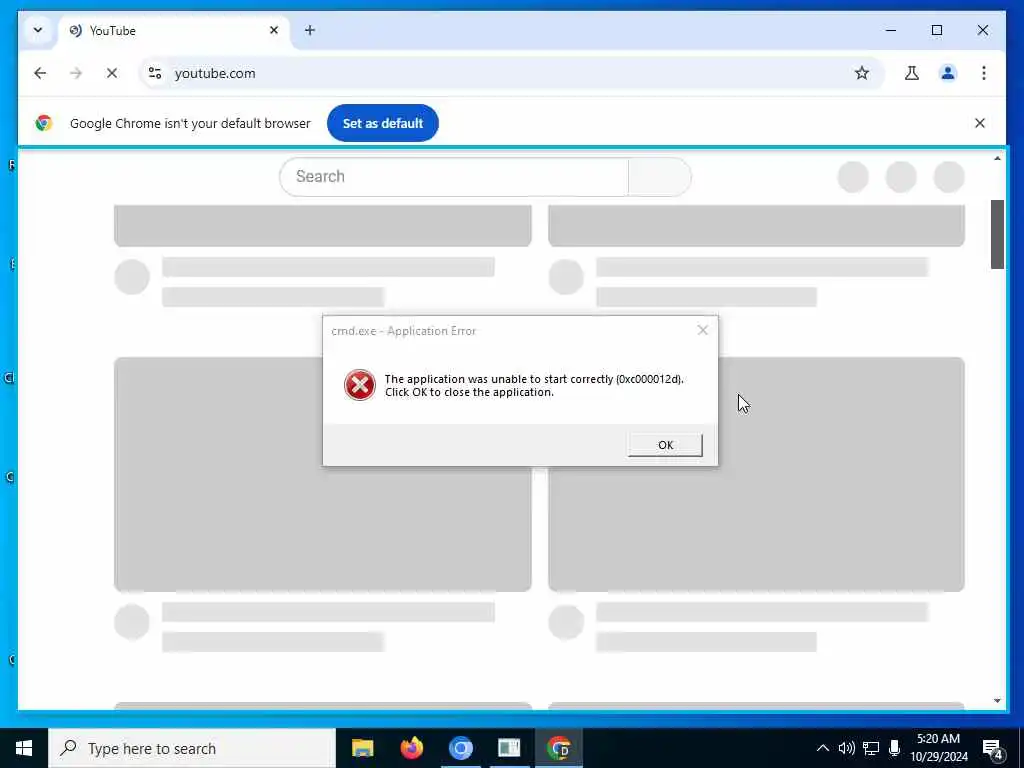Click the vertical scrollbar thumb
Screen dimensions: 1024x768
[x=997, y=234]
